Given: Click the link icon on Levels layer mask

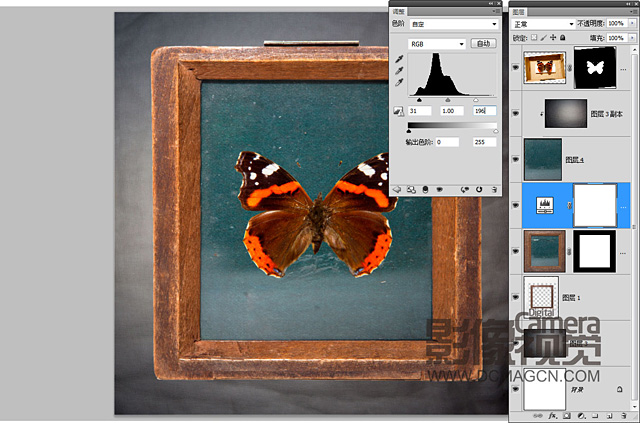Looking at the screenshot, I should coord(569,205).
